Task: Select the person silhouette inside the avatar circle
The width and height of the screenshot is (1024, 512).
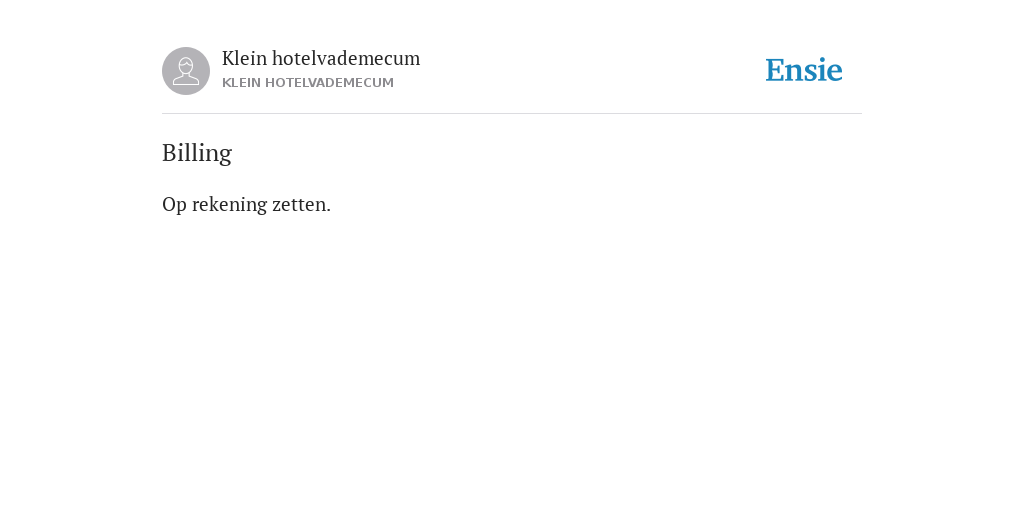Action: pos(186,71)
